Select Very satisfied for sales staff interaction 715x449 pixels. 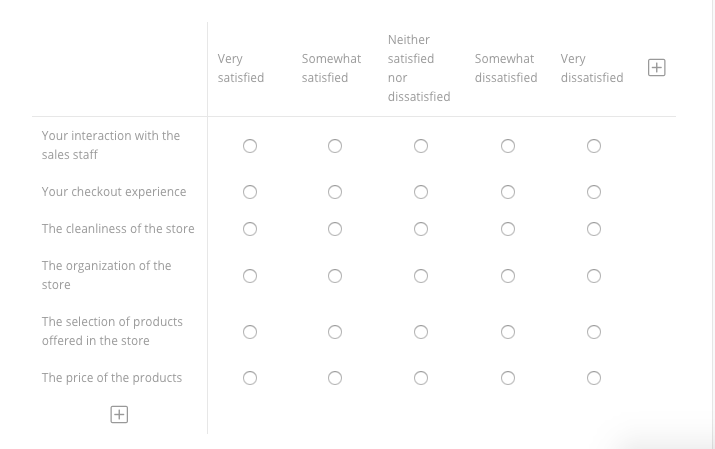click(x=250, y=146)
